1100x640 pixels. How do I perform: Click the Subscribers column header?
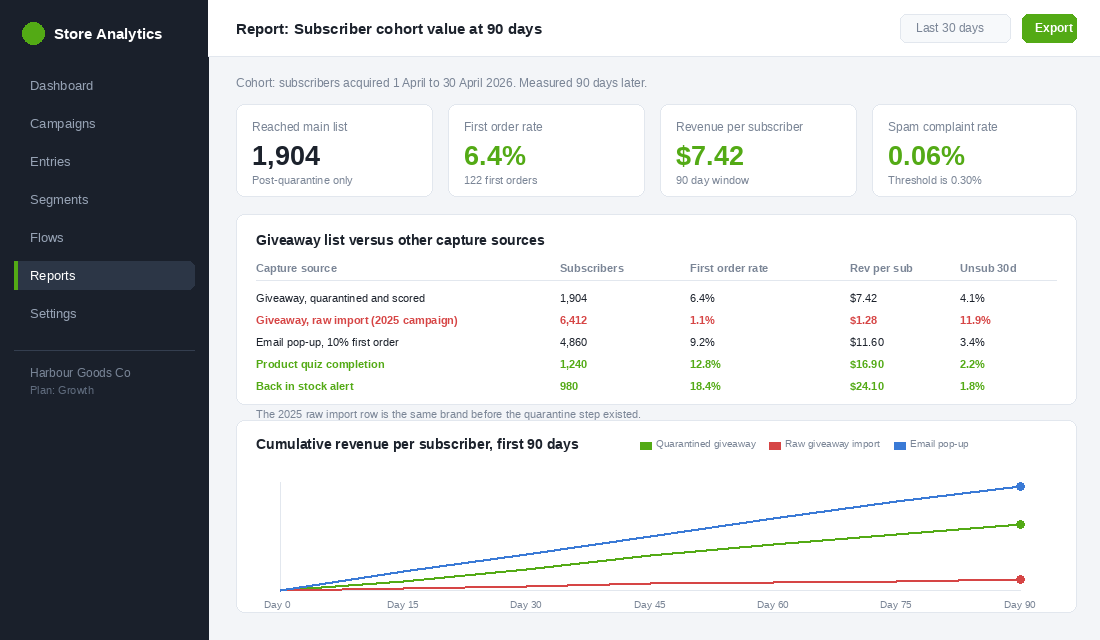point(591,268)
